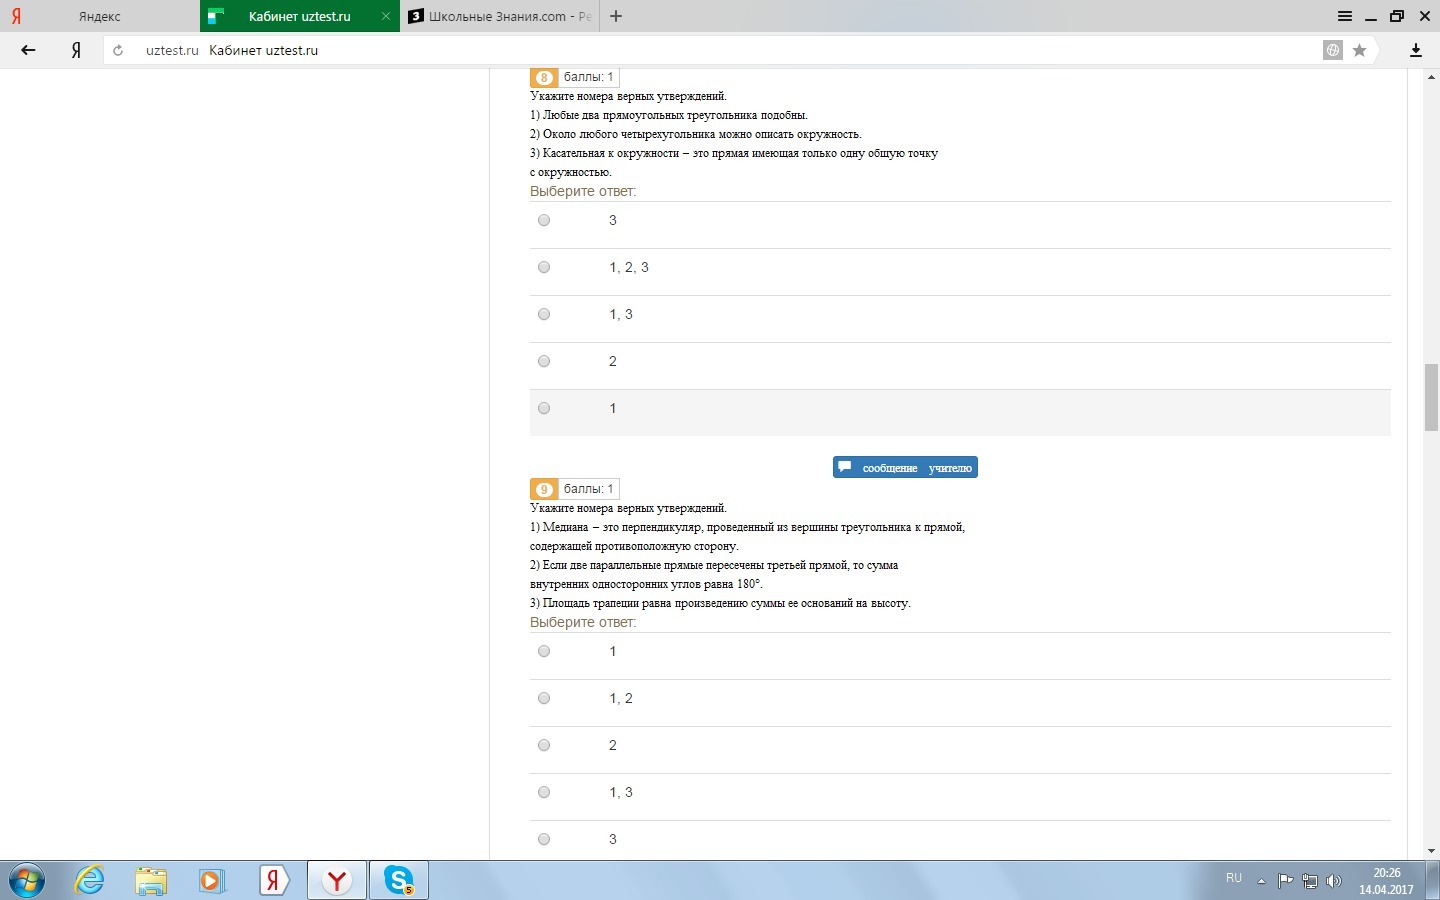The image size is (1440, 900).
Task: Click the orange question number 9 badge
Action: click(x=544, y=489)
